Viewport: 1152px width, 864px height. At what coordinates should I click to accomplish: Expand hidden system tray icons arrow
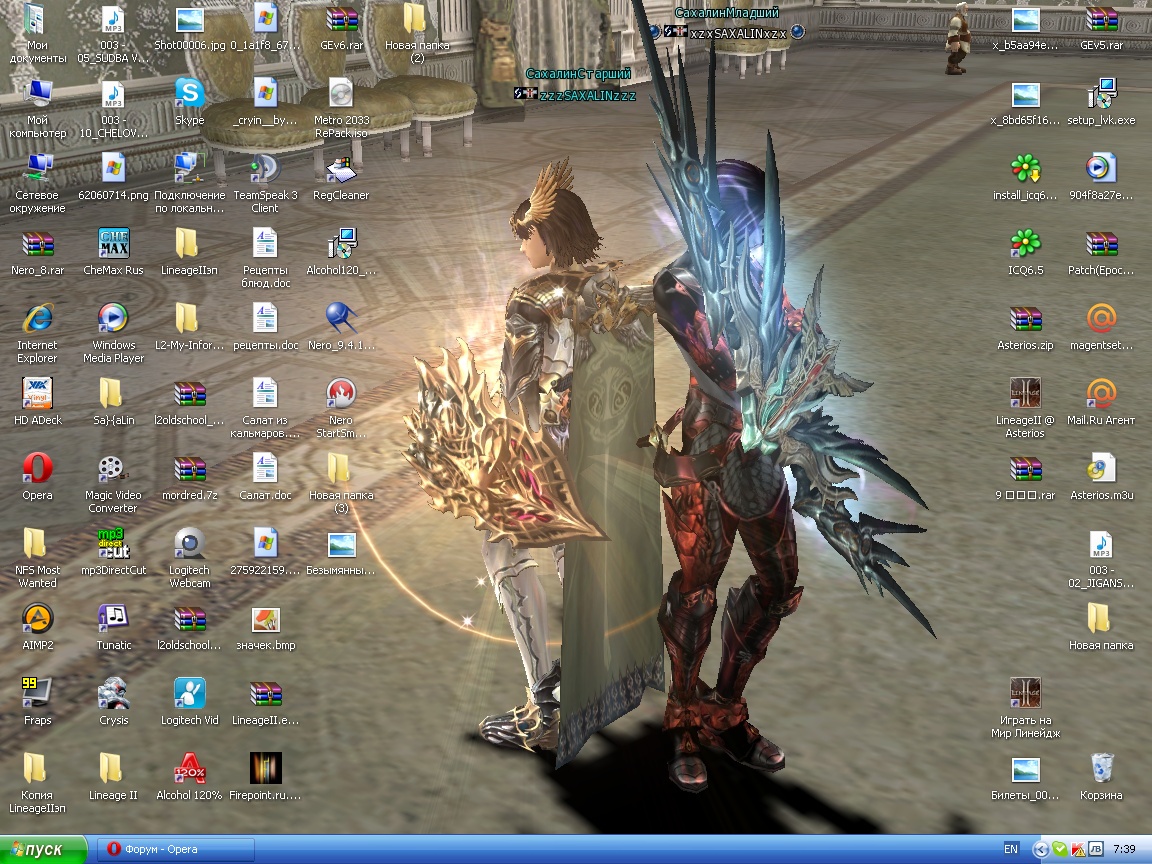pyautogui.click(x=1040, y=850)
